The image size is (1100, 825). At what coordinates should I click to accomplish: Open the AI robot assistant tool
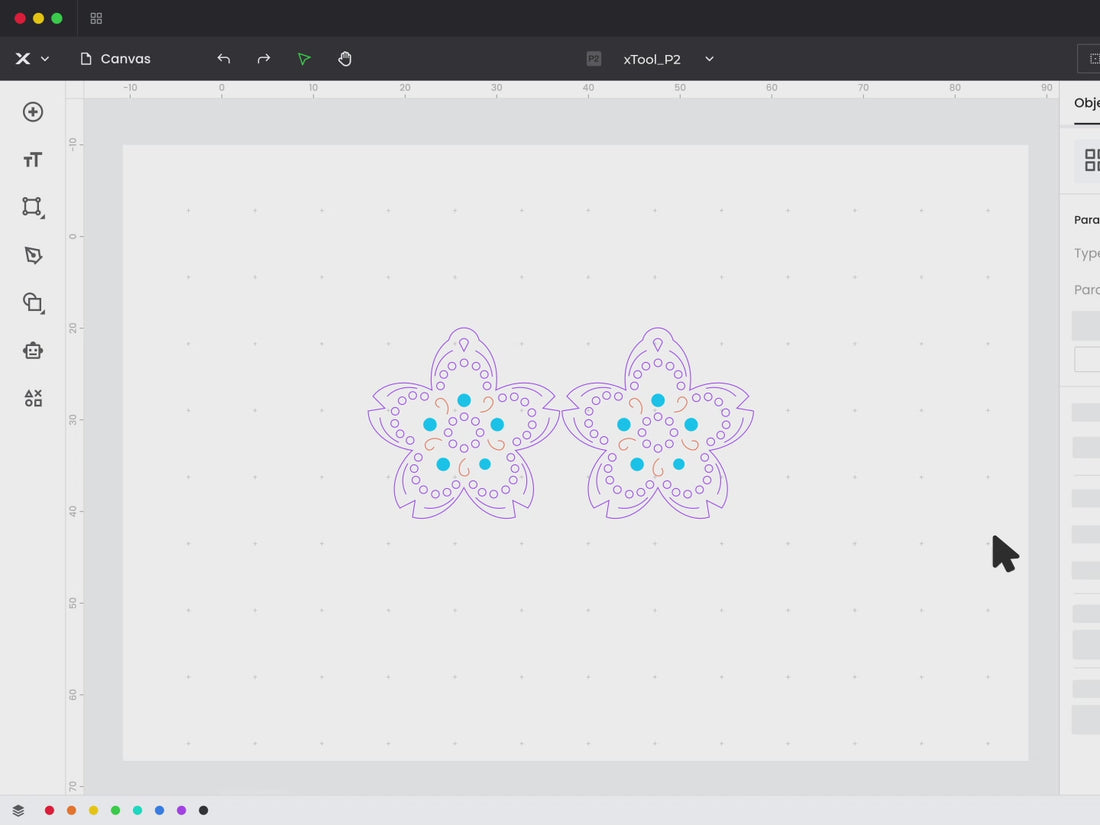[33, 351]
